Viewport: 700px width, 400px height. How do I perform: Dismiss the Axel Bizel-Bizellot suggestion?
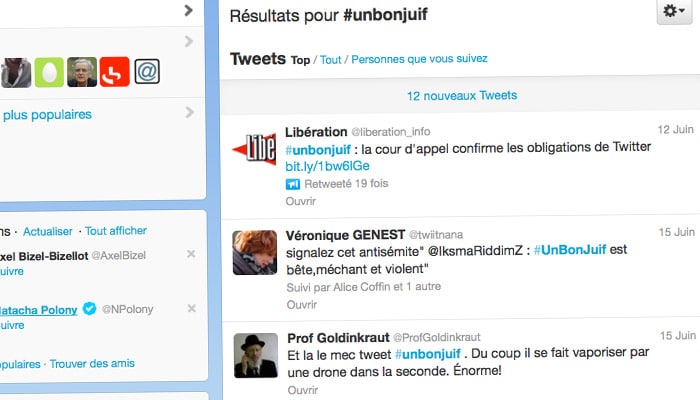(191, 254)
